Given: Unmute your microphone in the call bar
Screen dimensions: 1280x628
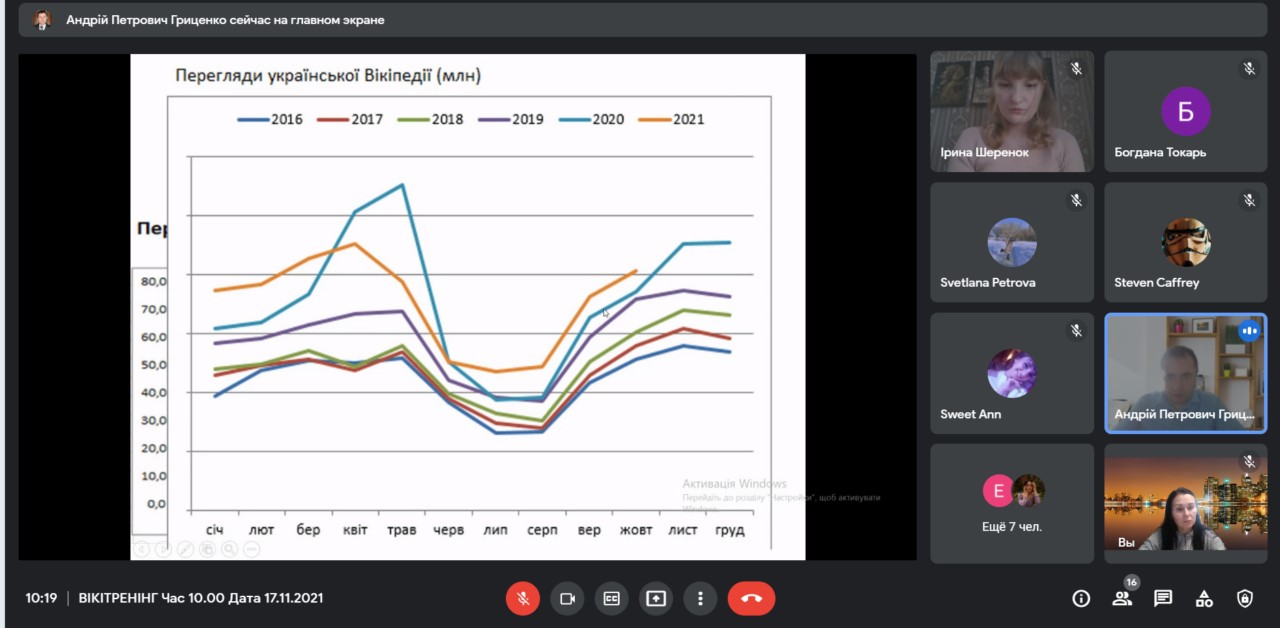Looking at the screenshot, I should coord(522,598).
